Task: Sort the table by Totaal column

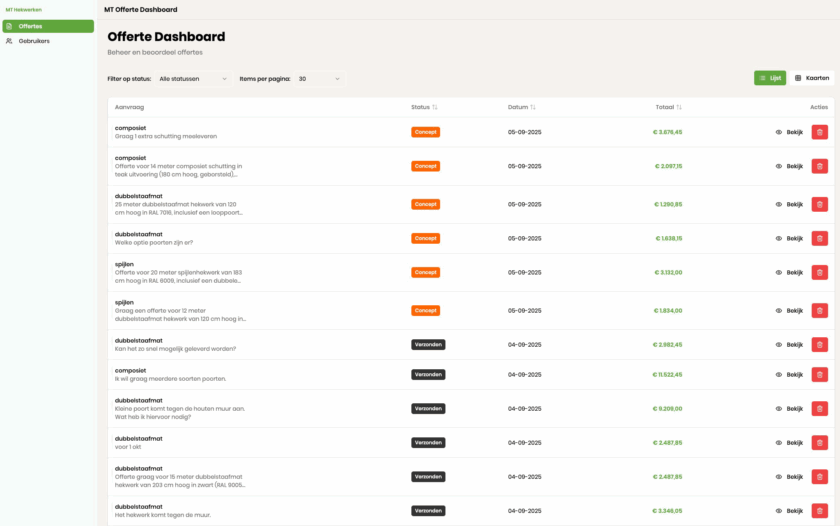Action: 669,107
